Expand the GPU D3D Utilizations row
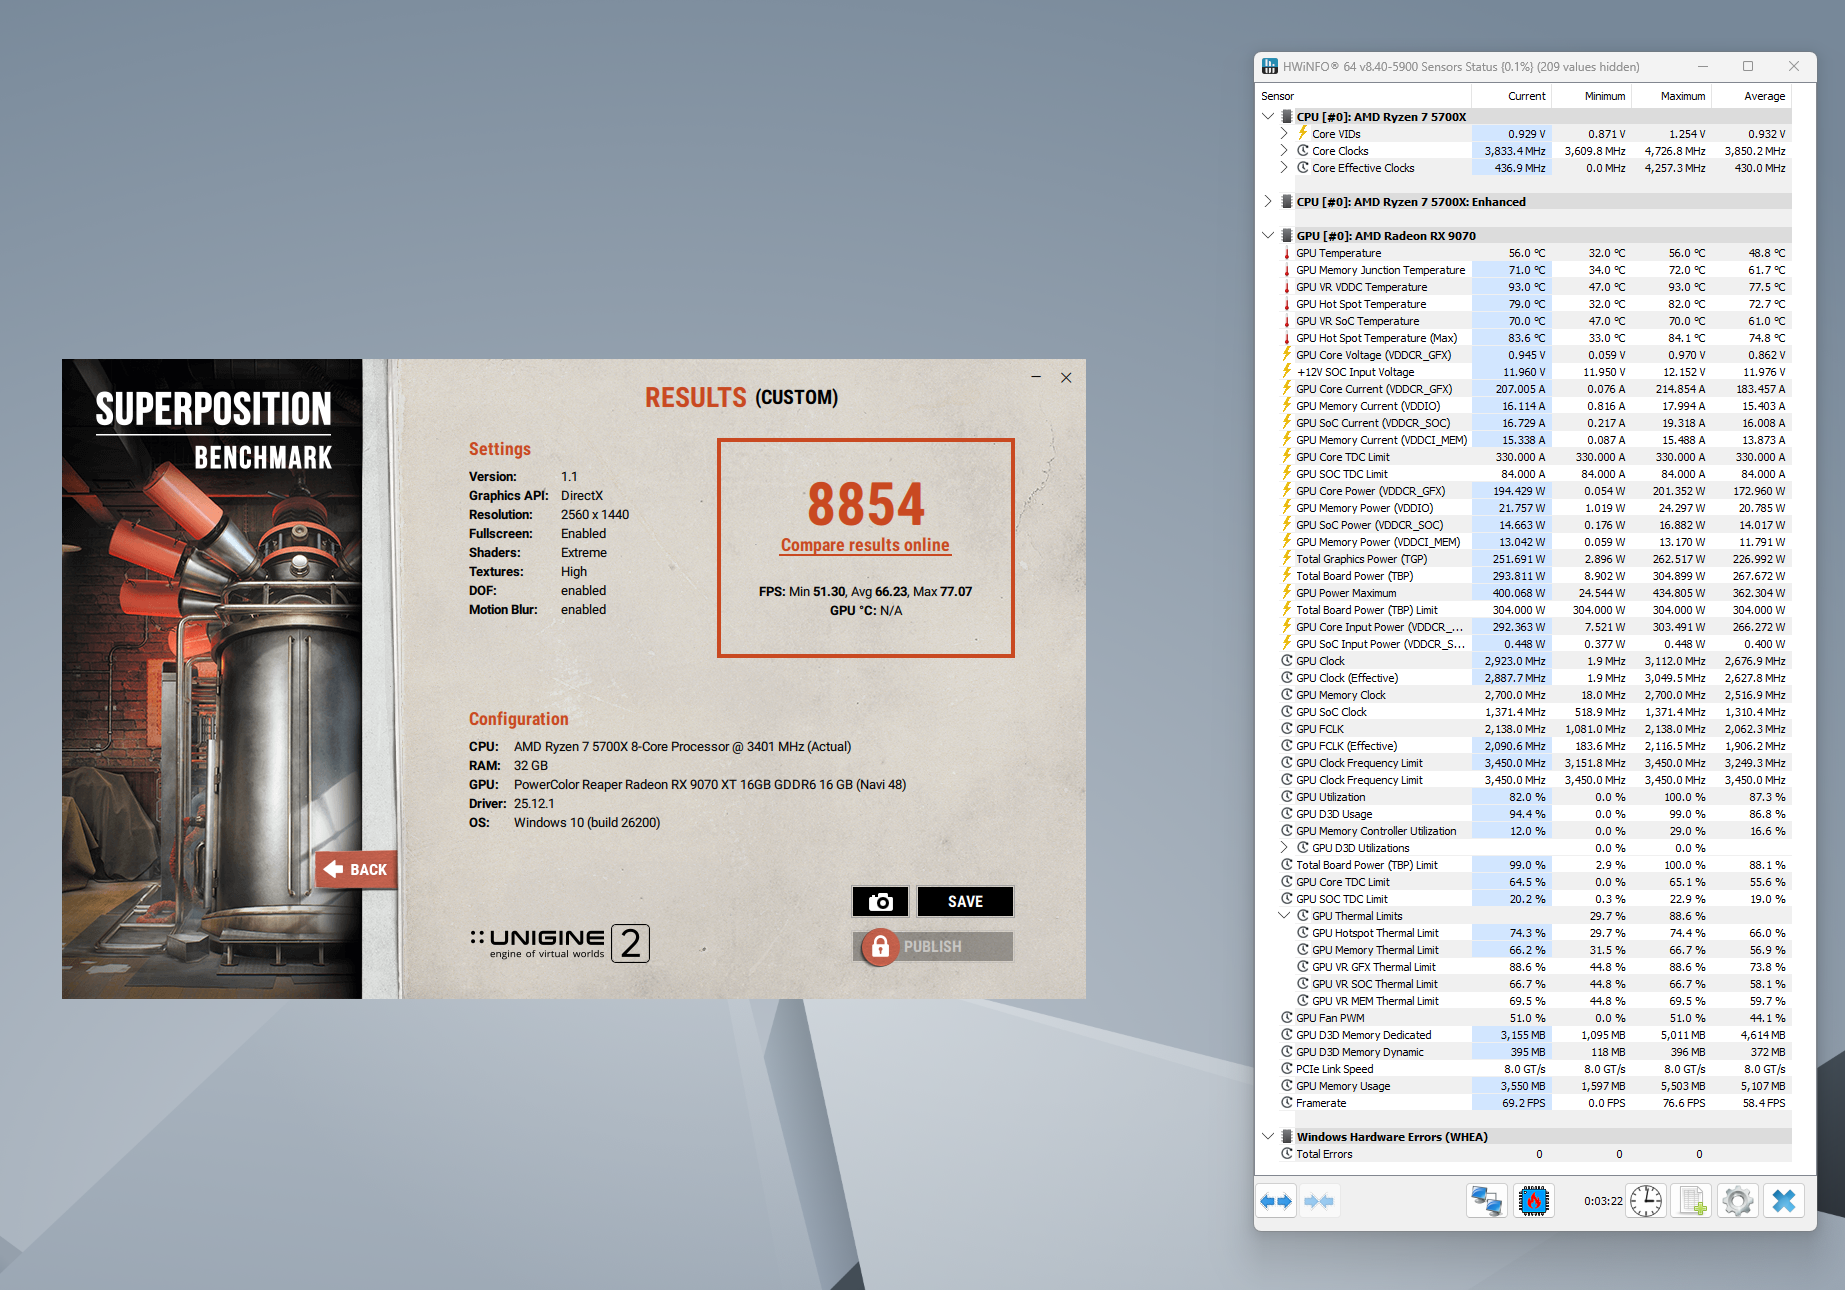 click(1284, 848)
